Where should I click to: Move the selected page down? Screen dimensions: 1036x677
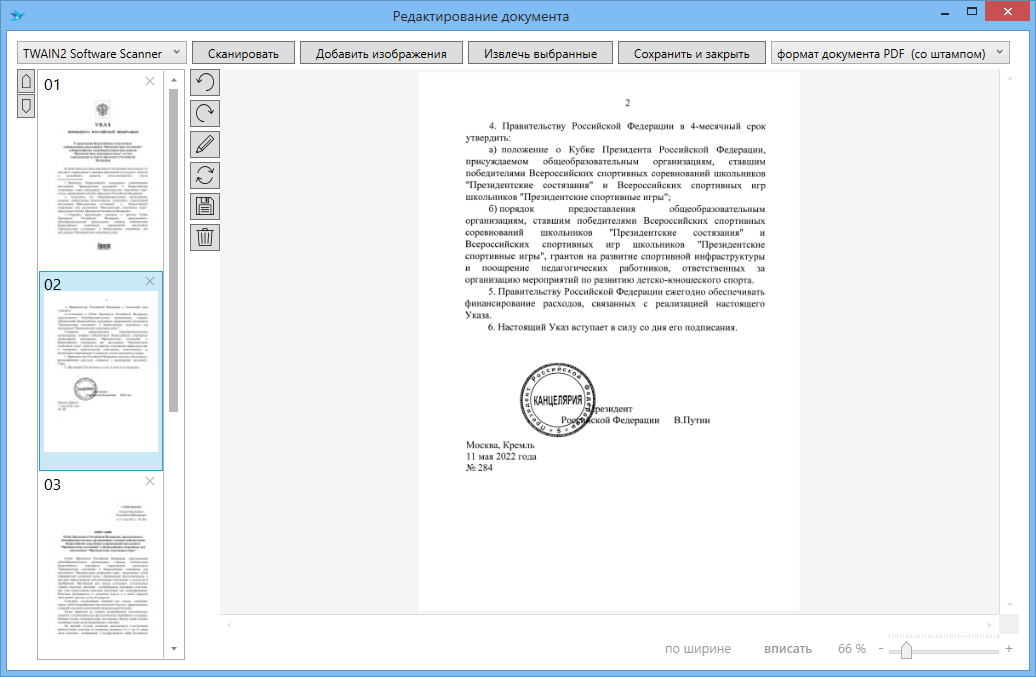pos(26,105)
